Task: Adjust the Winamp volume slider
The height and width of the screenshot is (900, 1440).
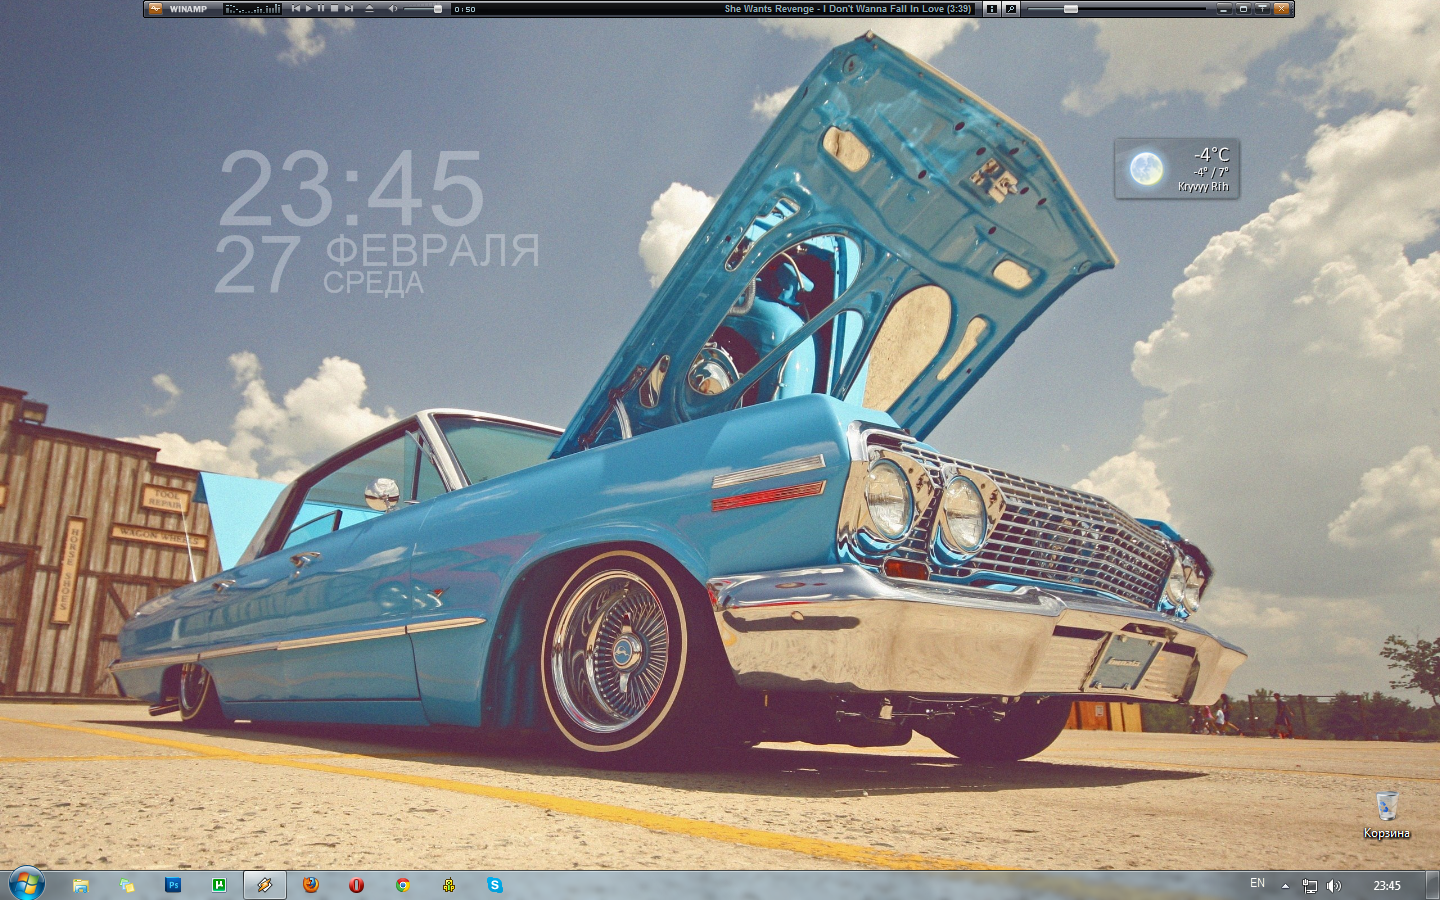Action: point(423,9)
